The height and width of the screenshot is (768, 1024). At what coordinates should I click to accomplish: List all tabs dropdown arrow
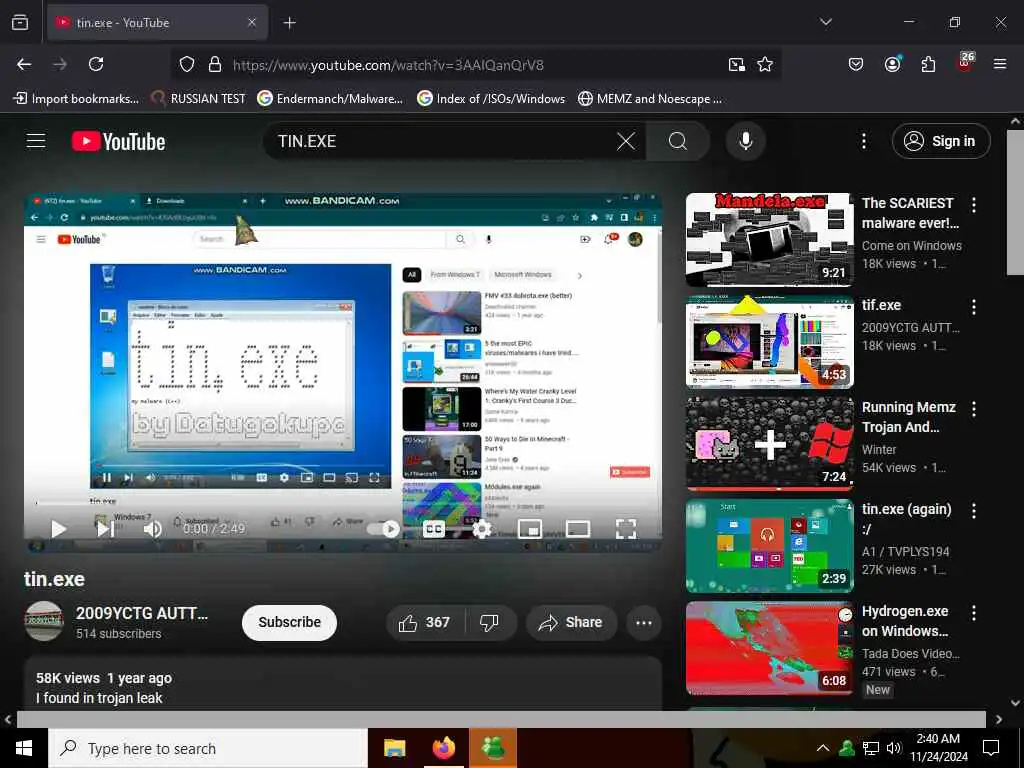[825, 22]
